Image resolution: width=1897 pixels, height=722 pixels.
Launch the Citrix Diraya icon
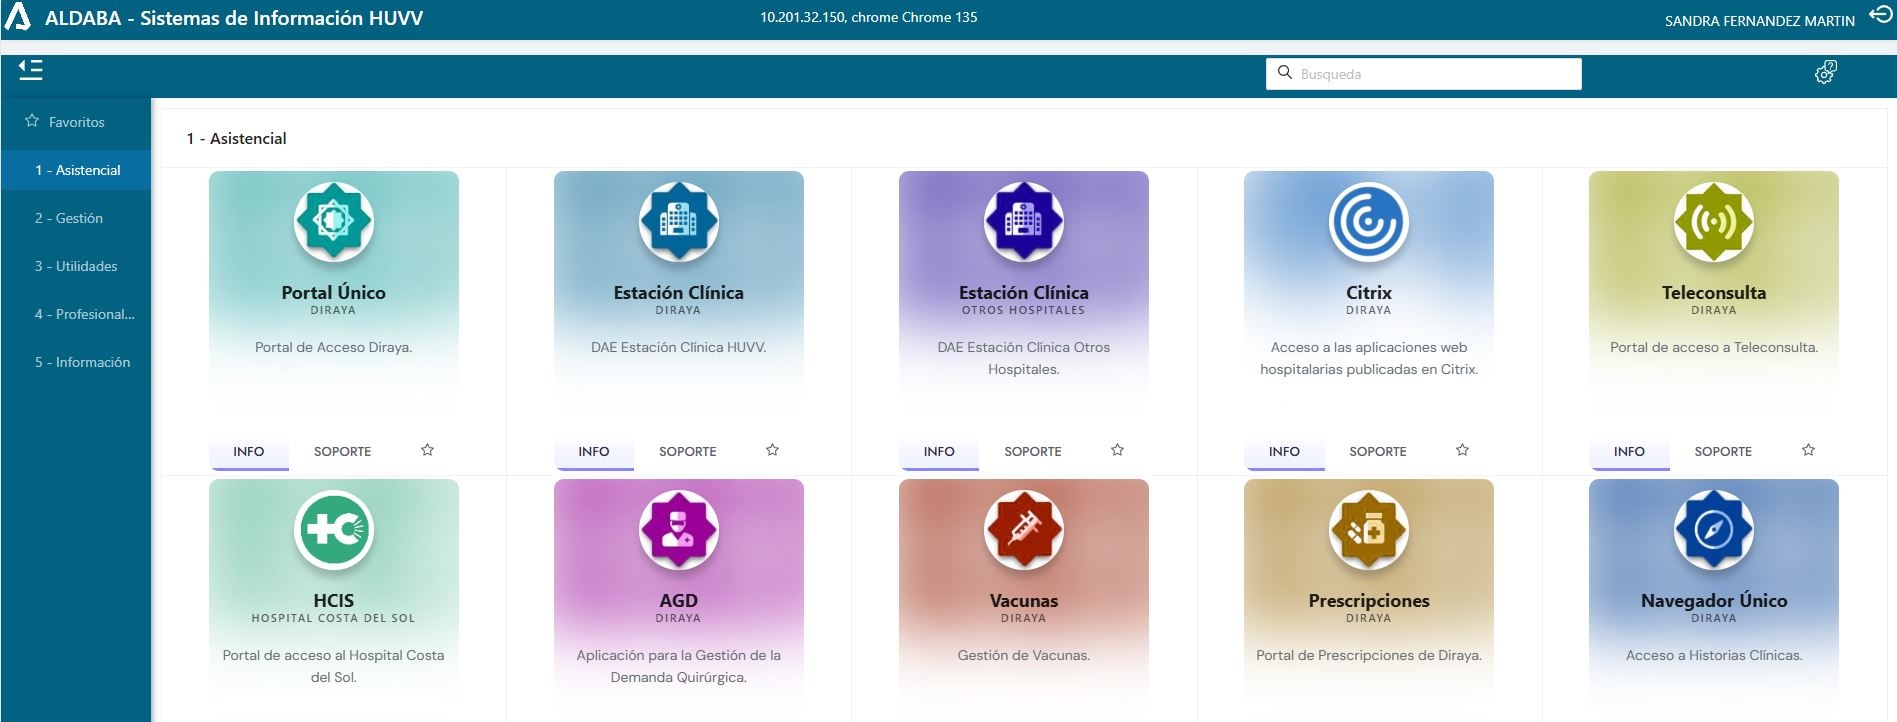(x=1369, y=221)
